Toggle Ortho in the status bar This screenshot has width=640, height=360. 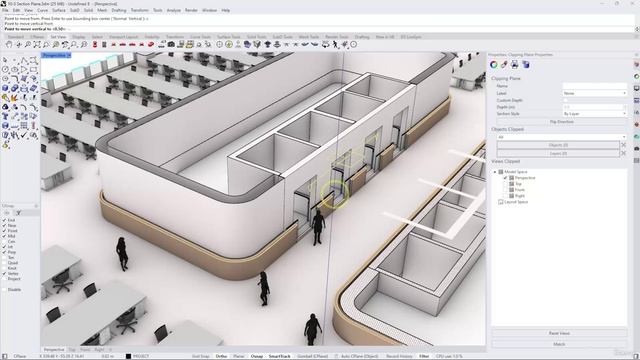(x=221, y=356)
